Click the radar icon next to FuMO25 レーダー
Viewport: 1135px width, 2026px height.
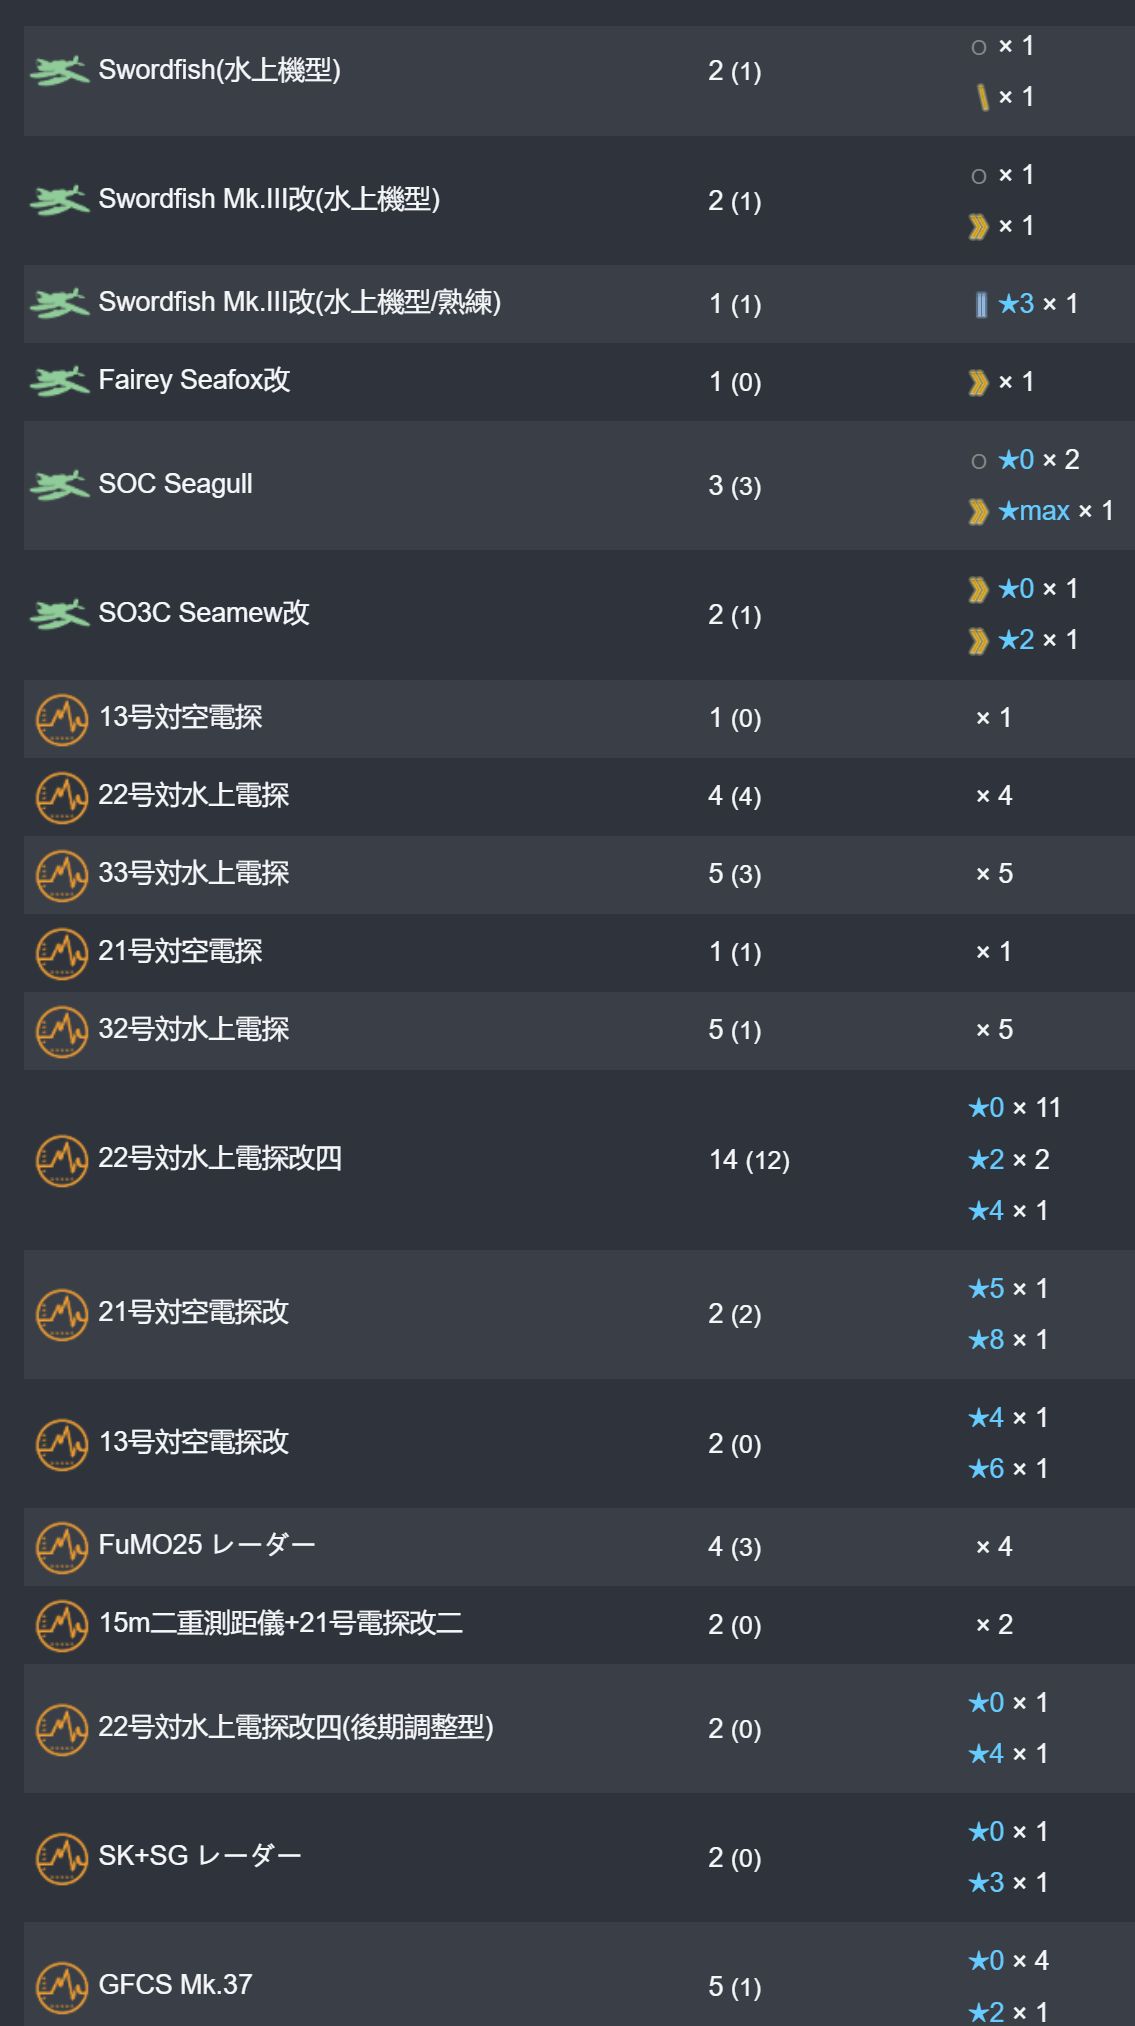(x=62, y=1547)
